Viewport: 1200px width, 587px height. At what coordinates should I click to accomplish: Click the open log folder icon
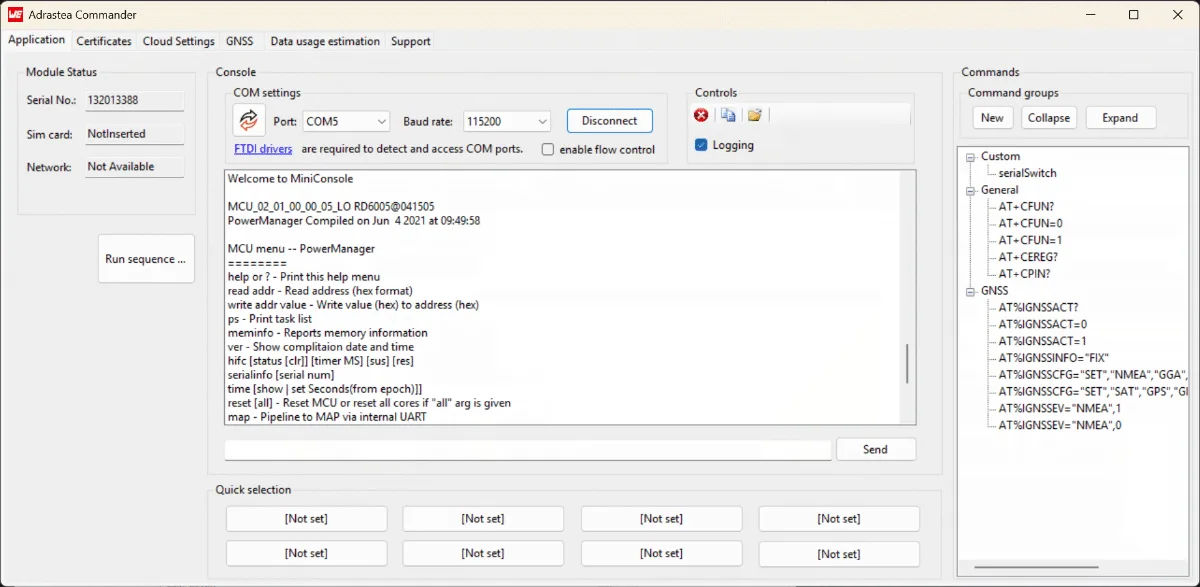tap(755, 115)
